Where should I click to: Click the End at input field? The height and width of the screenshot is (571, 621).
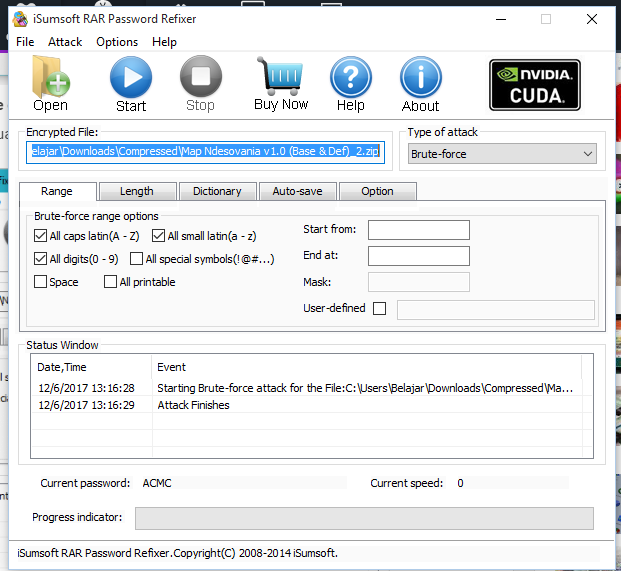[x=419, y=256]
